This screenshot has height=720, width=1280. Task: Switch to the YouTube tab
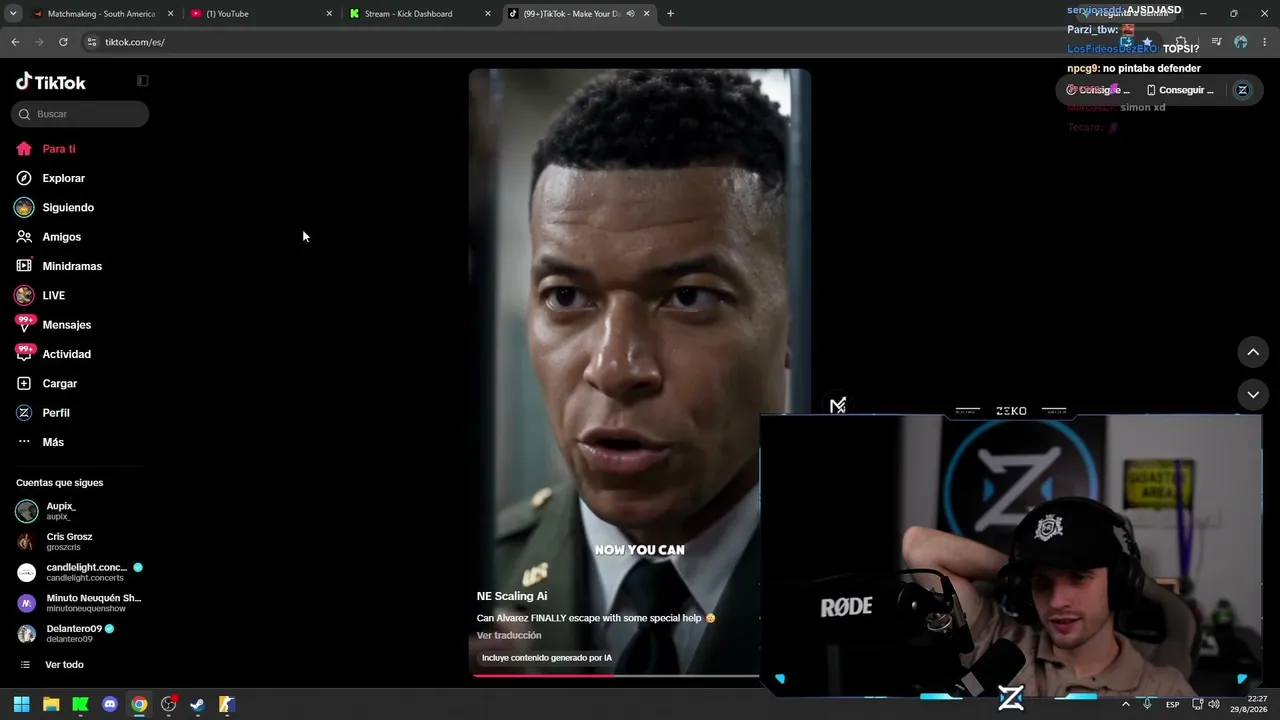(x=261, y=14)
